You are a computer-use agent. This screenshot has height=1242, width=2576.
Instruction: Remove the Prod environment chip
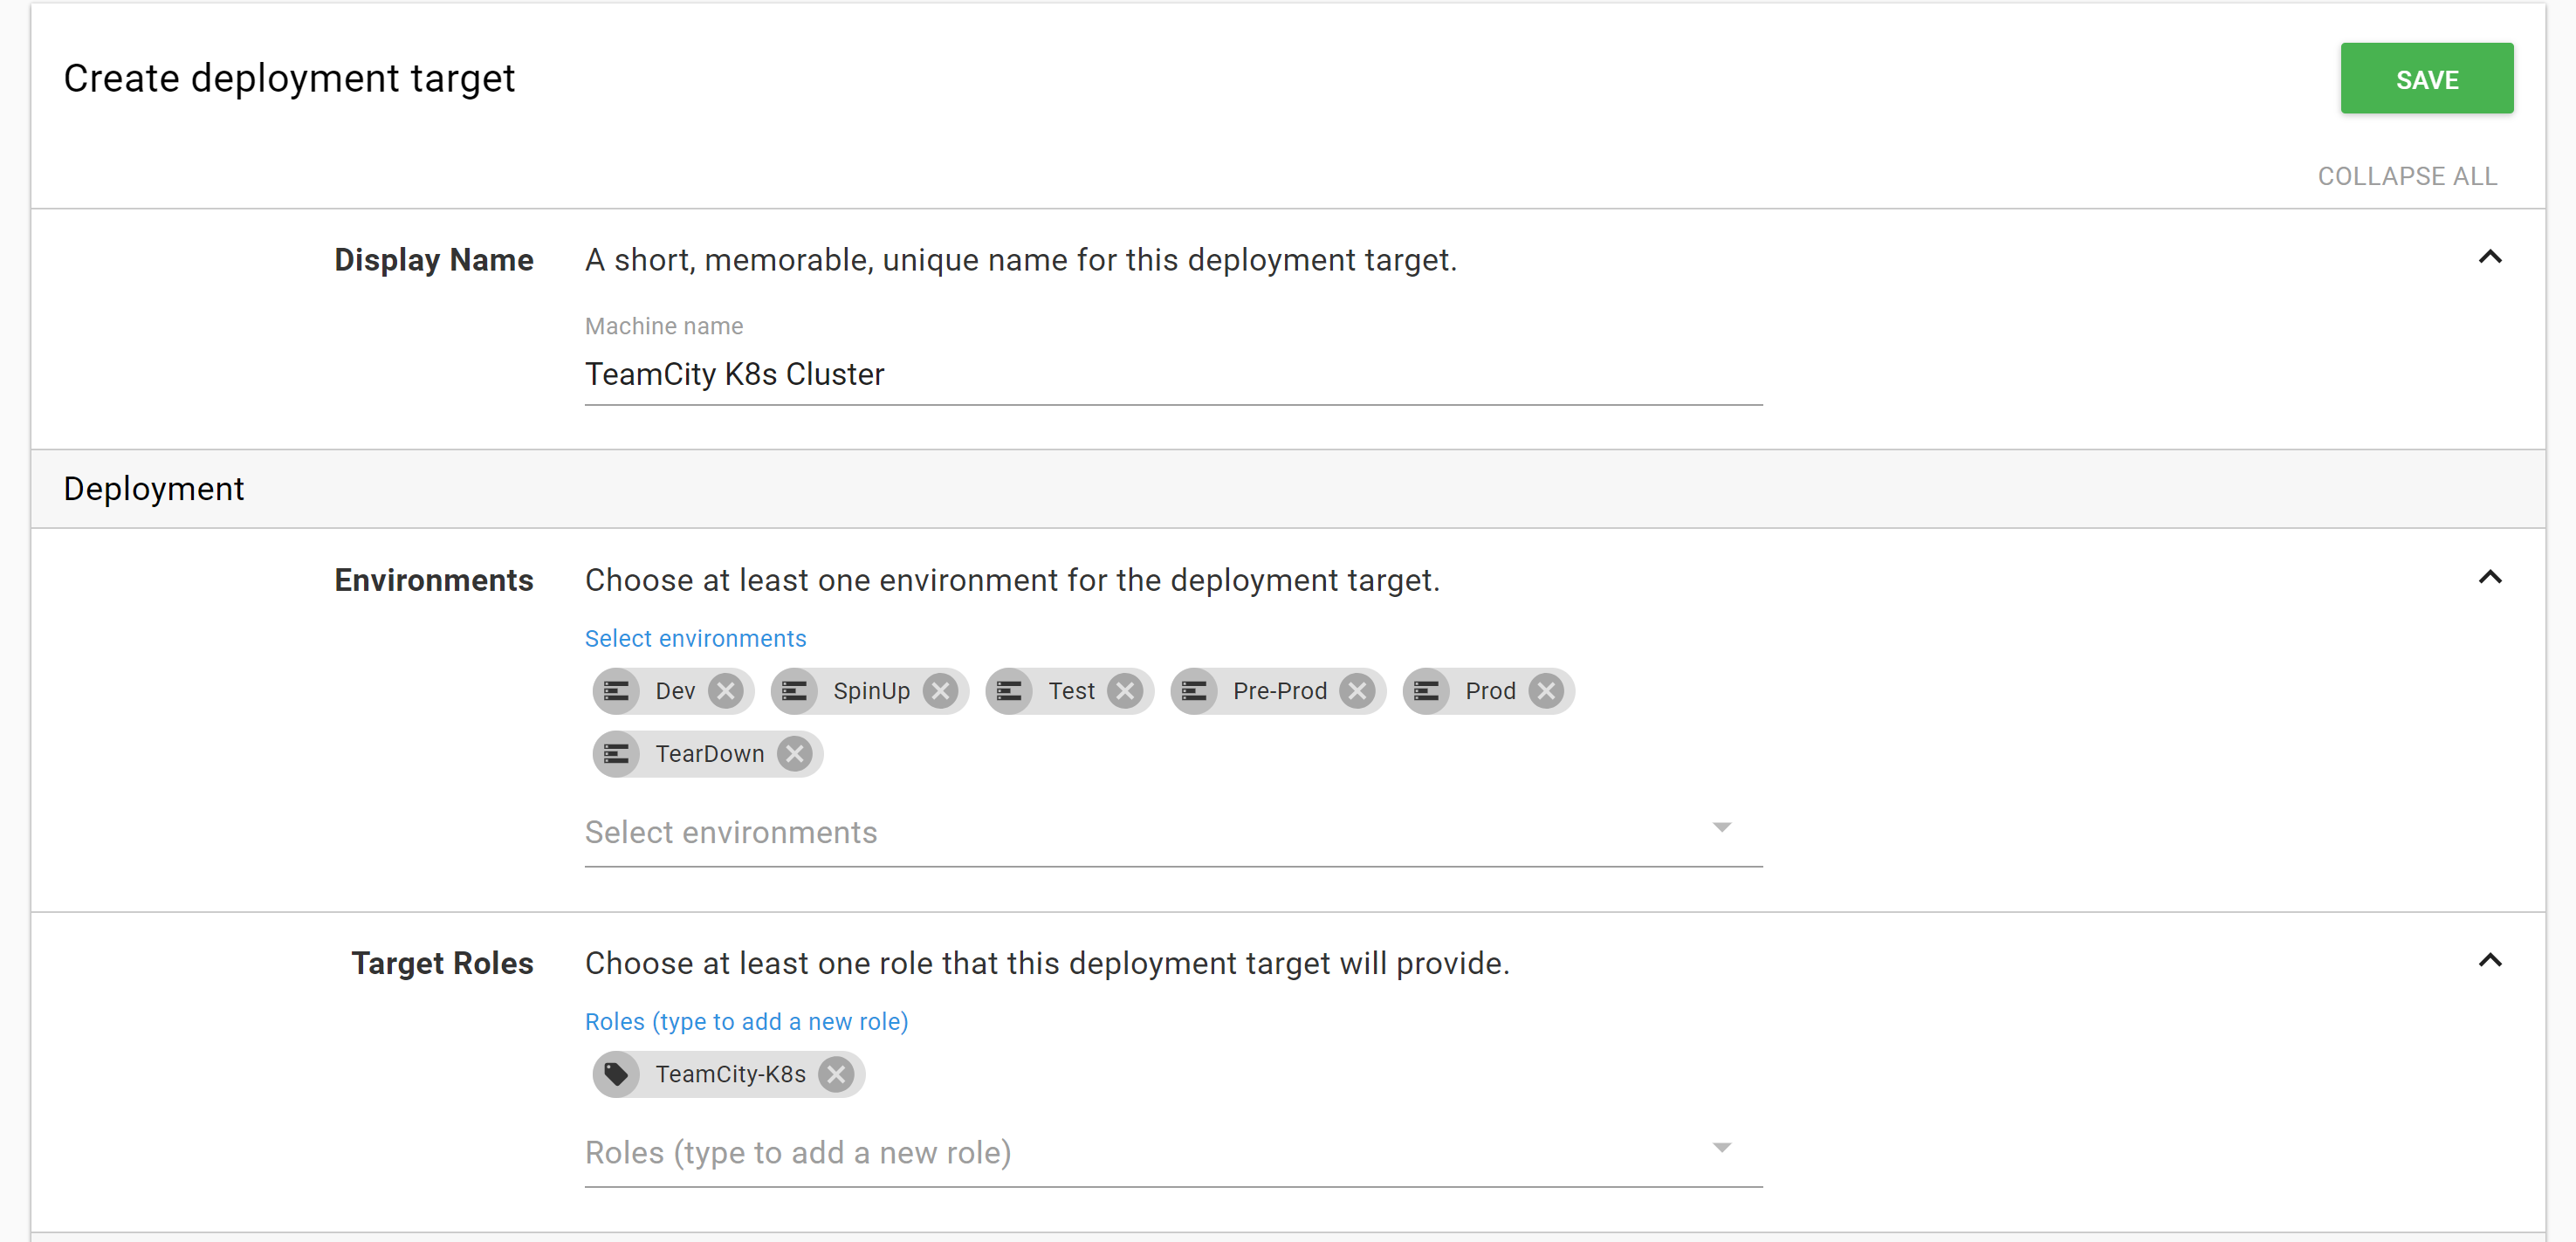(1546, 691)
